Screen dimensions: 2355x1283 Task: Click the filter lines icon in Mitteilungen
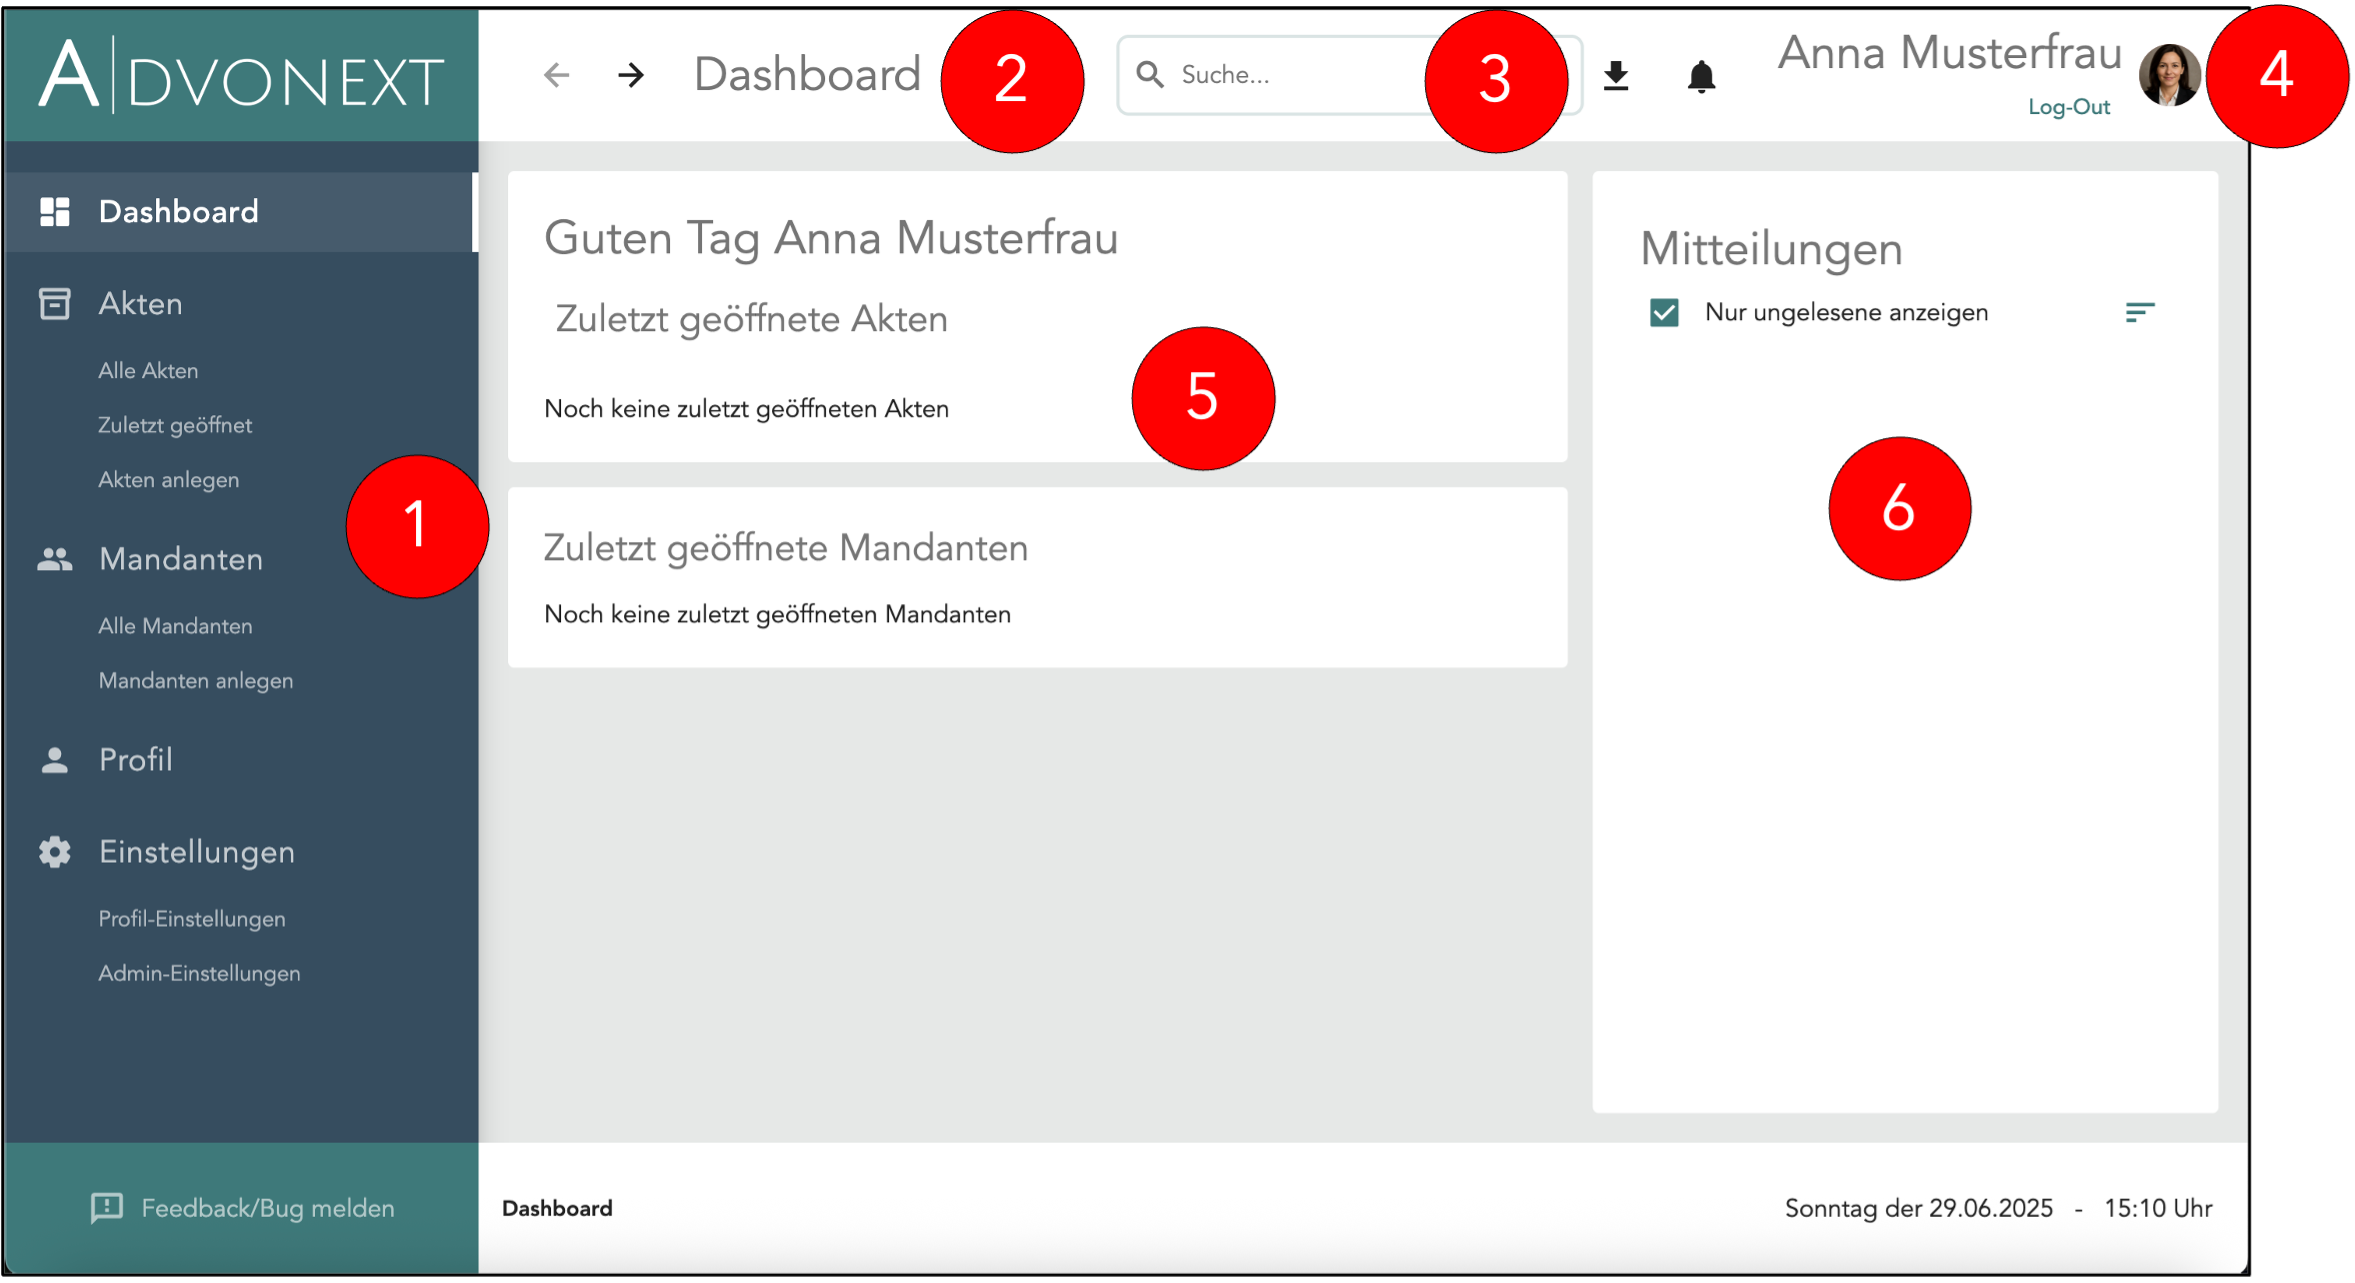[2139, 313]
